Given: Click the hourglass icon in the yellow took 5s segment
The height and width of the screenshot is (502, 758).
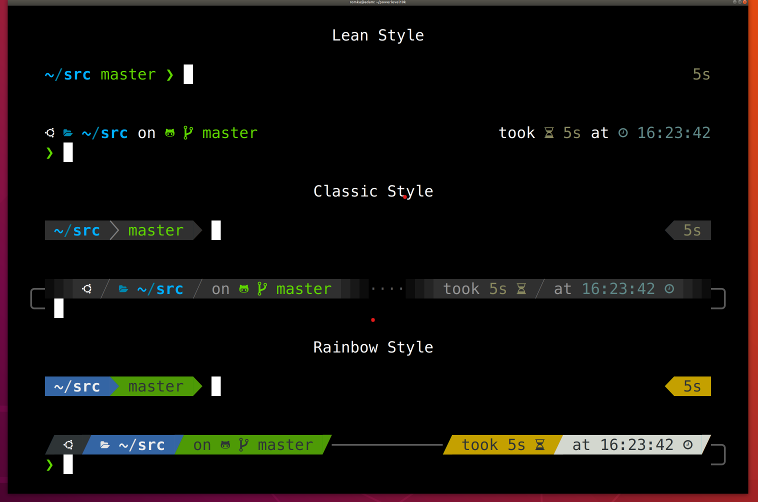Looking at the screenshot, I should coord(540,444).
